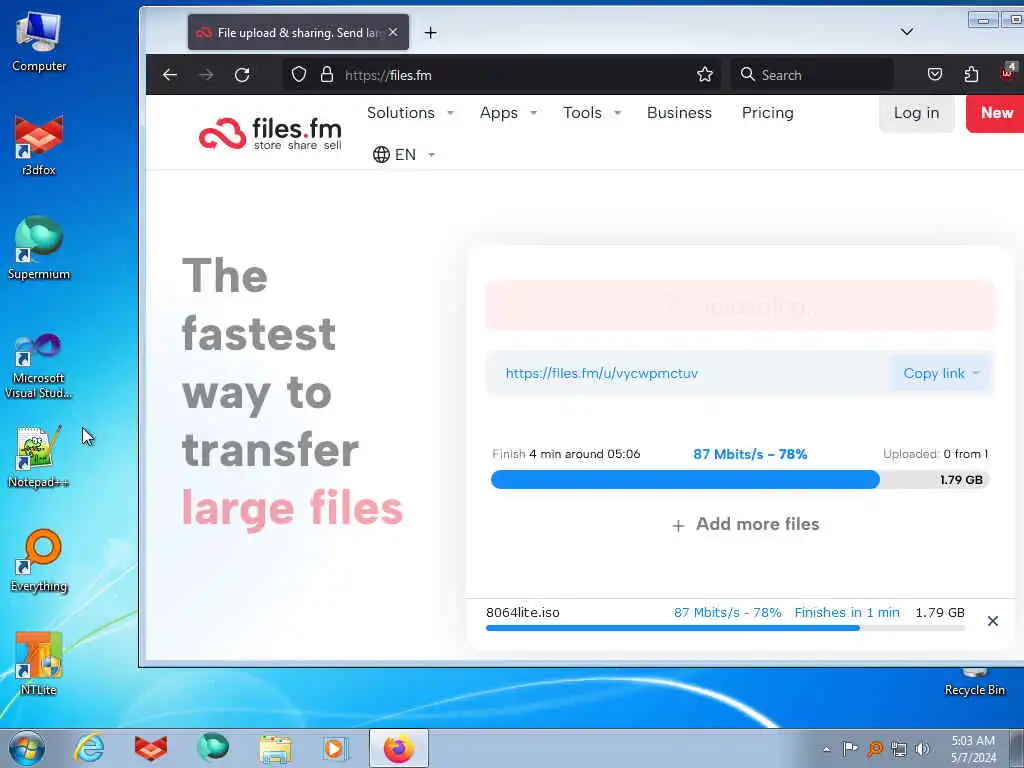Click the files.fm cloud logo

(x=270, y=133)
